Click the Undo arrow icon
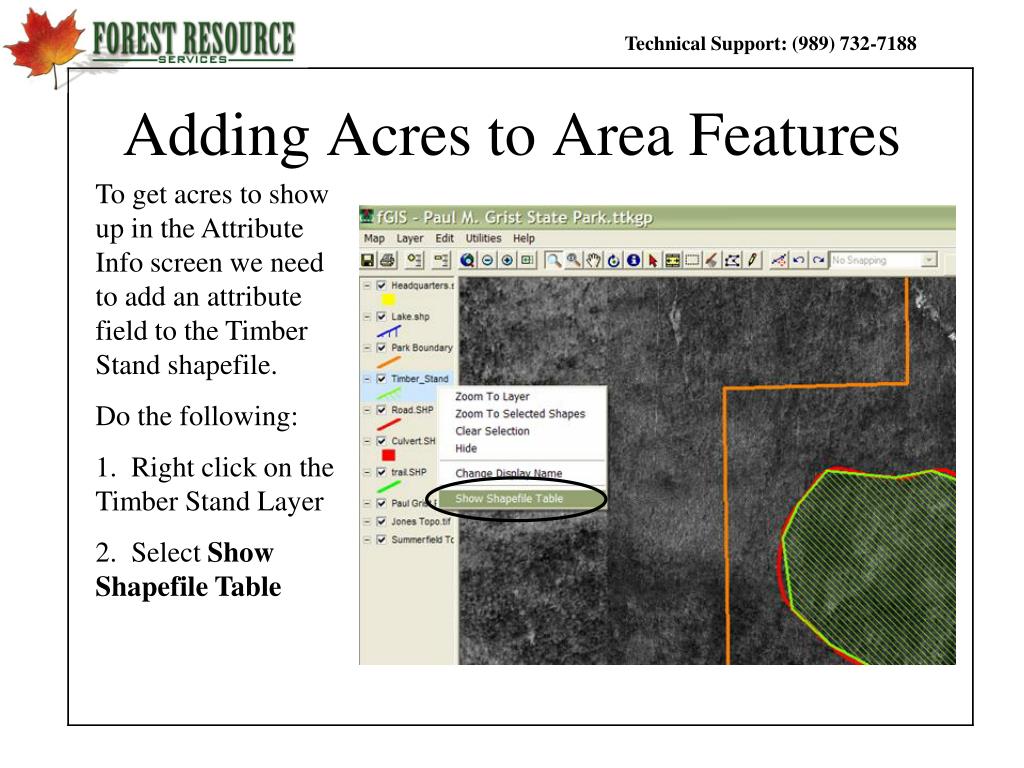1024x768 pixels. (x=798, y=261)
